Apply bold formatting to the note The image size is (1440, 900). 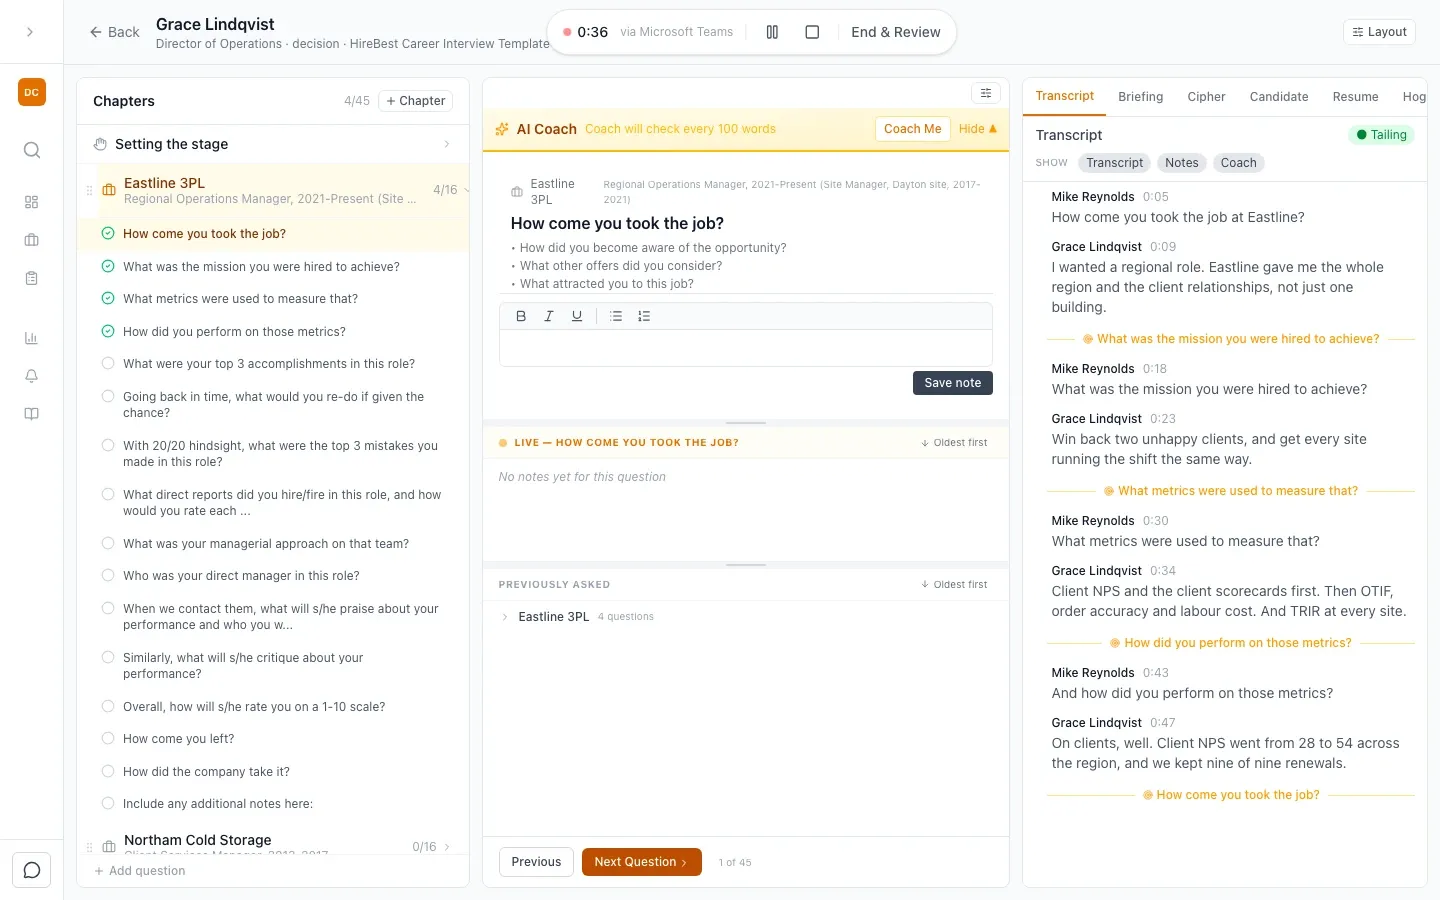(x=521, y=316)
